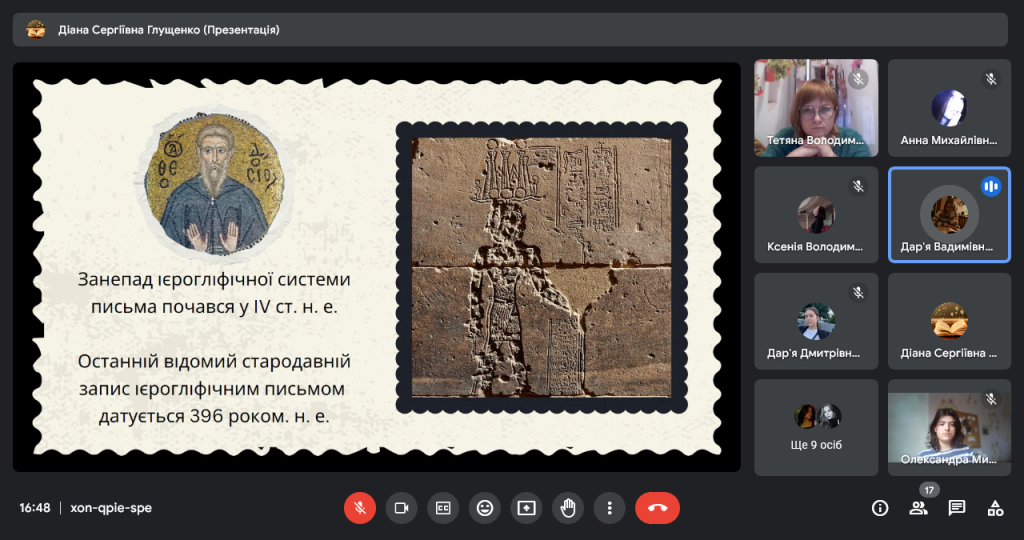Viewport: 1024px width, 540px height.
Task: Turn on the camera button
Action: pyautogui.click(x=402, y=508)
